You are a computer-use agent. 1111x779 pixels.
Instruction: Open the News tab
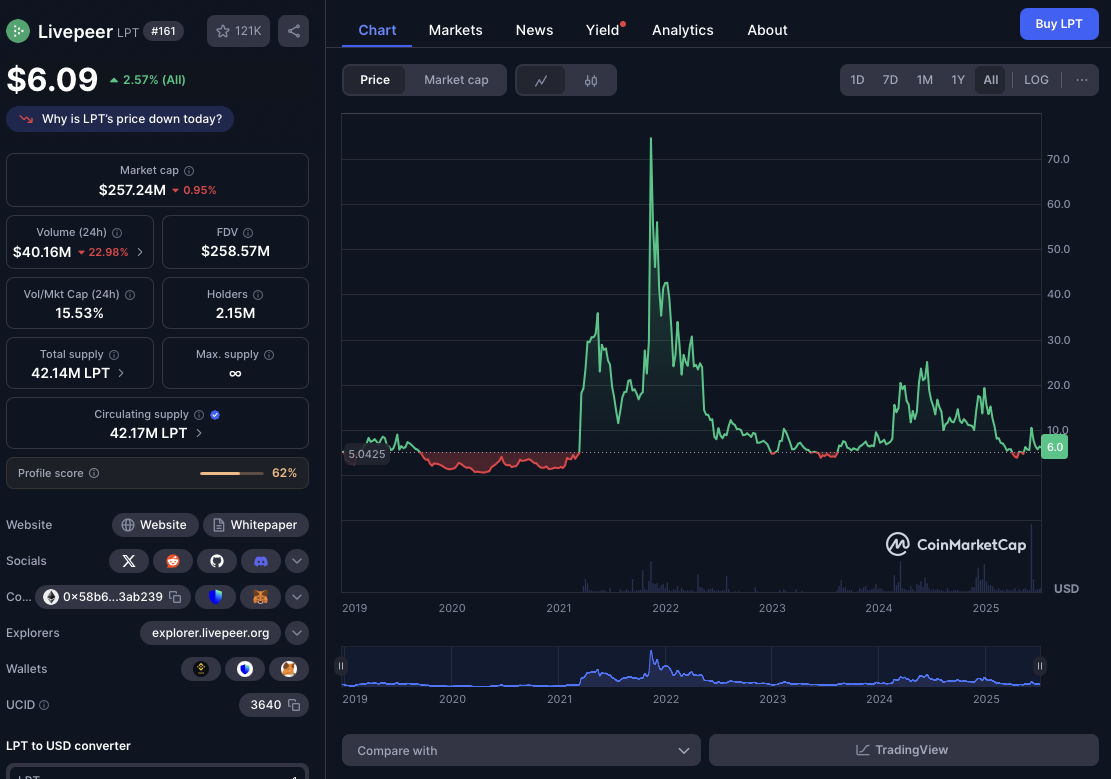coord(534,30)
